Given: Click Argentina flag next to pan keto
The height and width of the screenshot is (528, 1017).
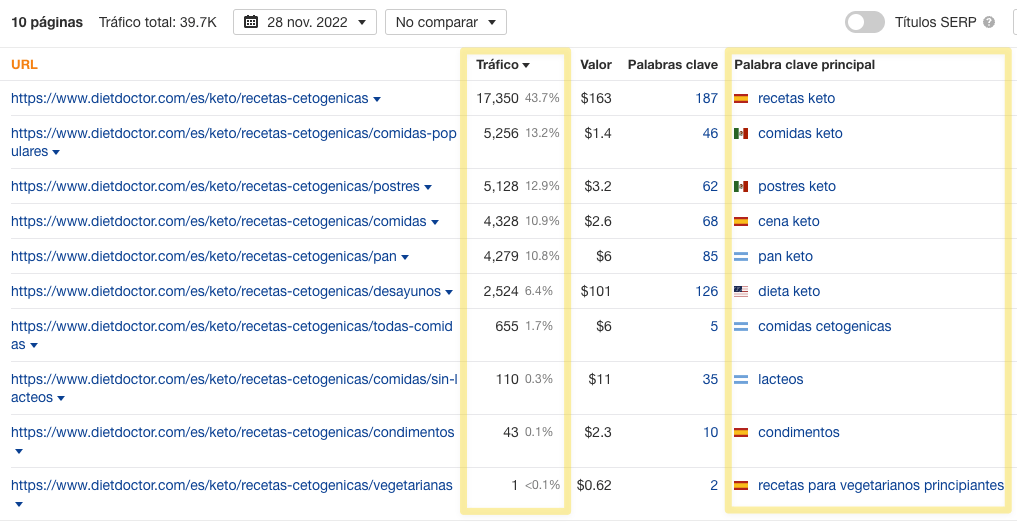Looking at the screenshot, I should (x=741, y=257).
